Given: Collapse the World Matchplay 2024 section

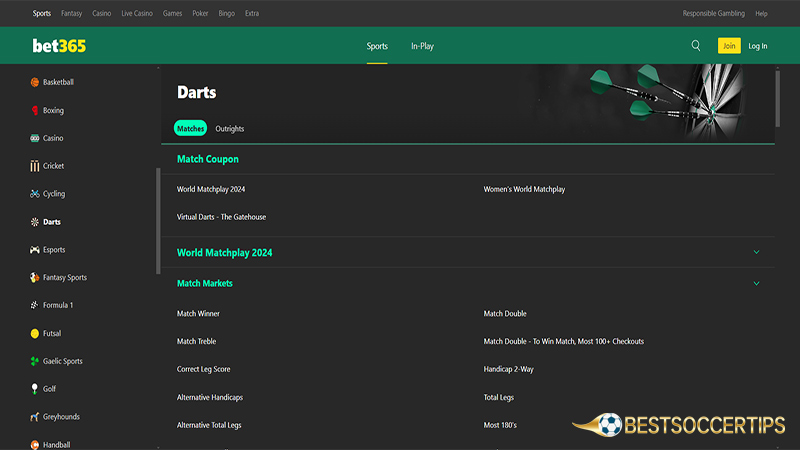Looking at the screenshot, I should 757,252.
